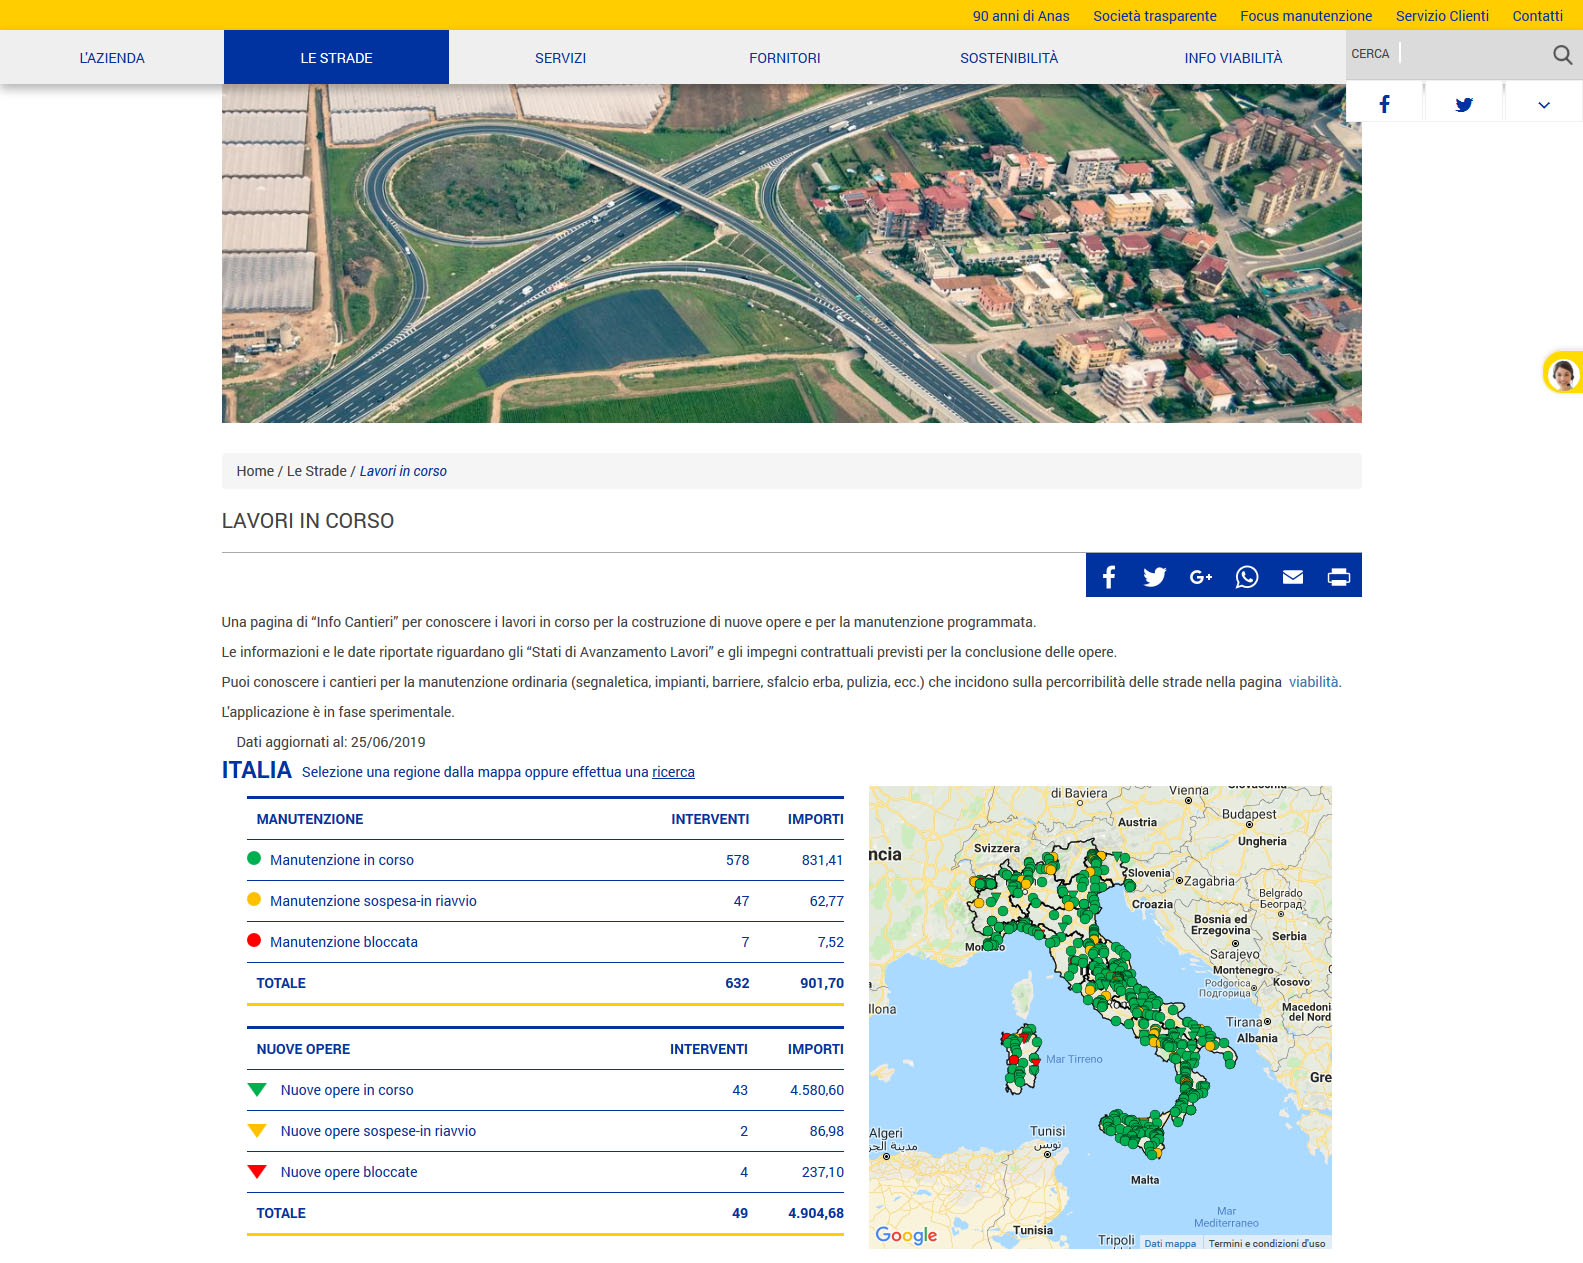
Task: Click the red dot for Manutenzione bloccata
Action: 254,940
